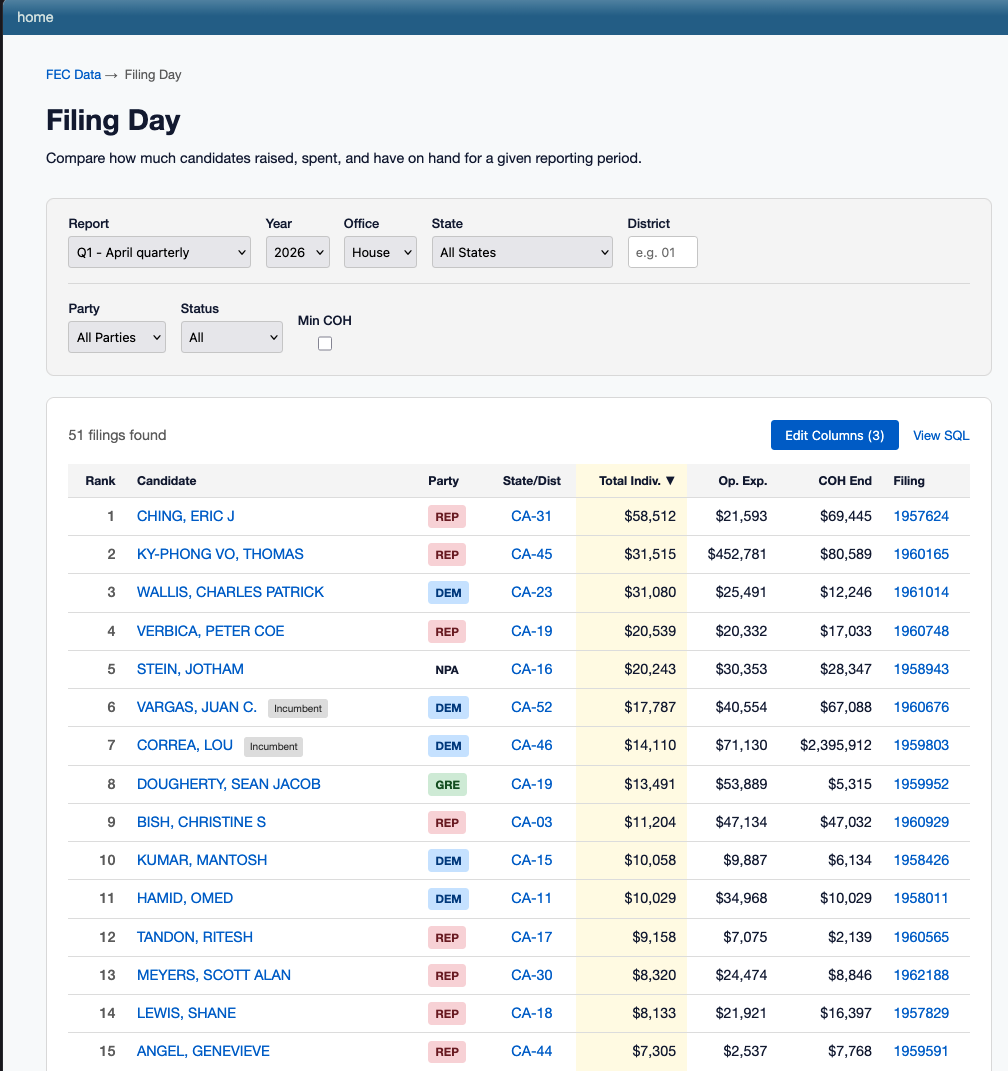The height and width of the screenshot is (1071, 1008).
Task: Open the Party filter dropdown
Action: point(117,338)
